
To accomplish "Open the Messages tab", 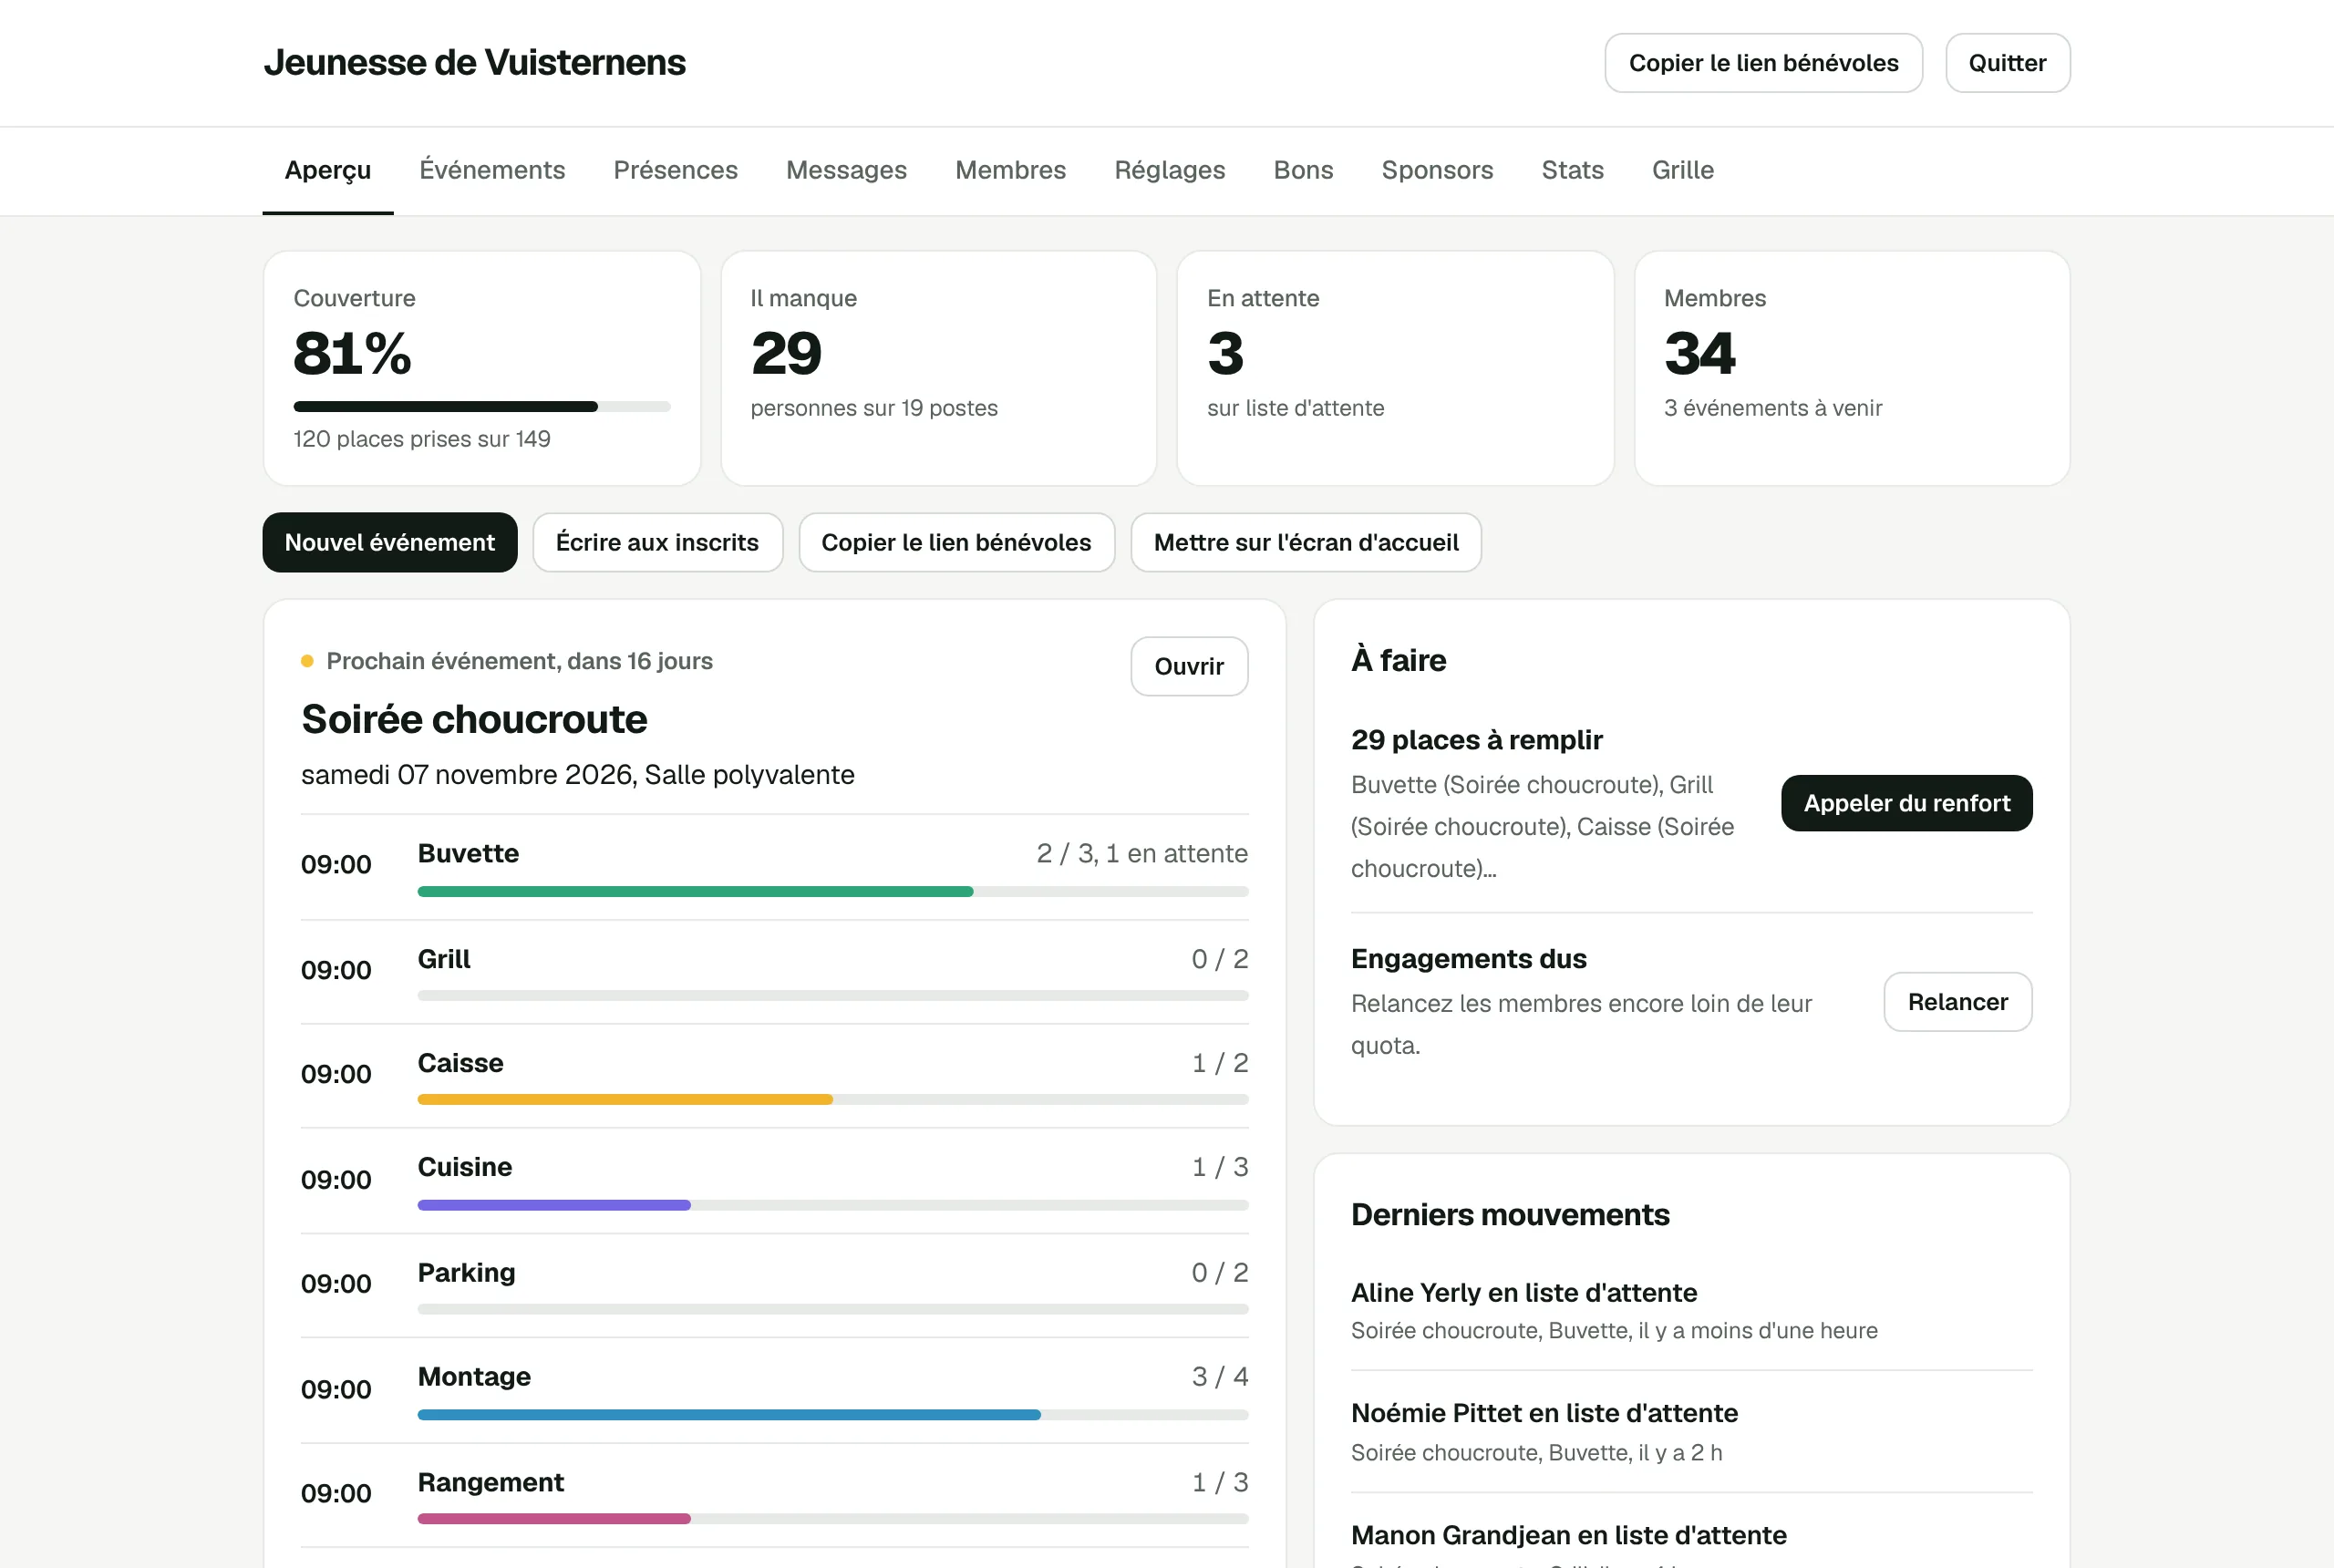I will coord(846,170).
